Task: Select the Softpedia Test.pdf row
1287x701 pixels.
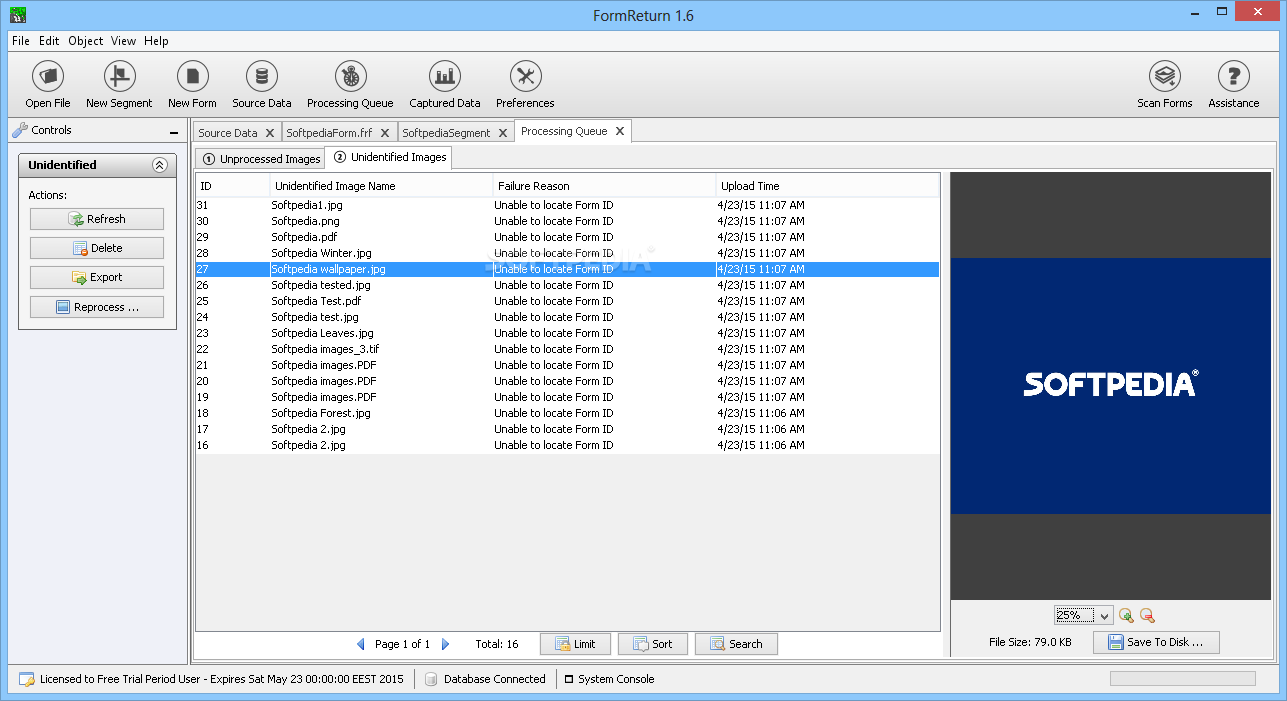Action: pyautogui.click(x=567, y=301)
